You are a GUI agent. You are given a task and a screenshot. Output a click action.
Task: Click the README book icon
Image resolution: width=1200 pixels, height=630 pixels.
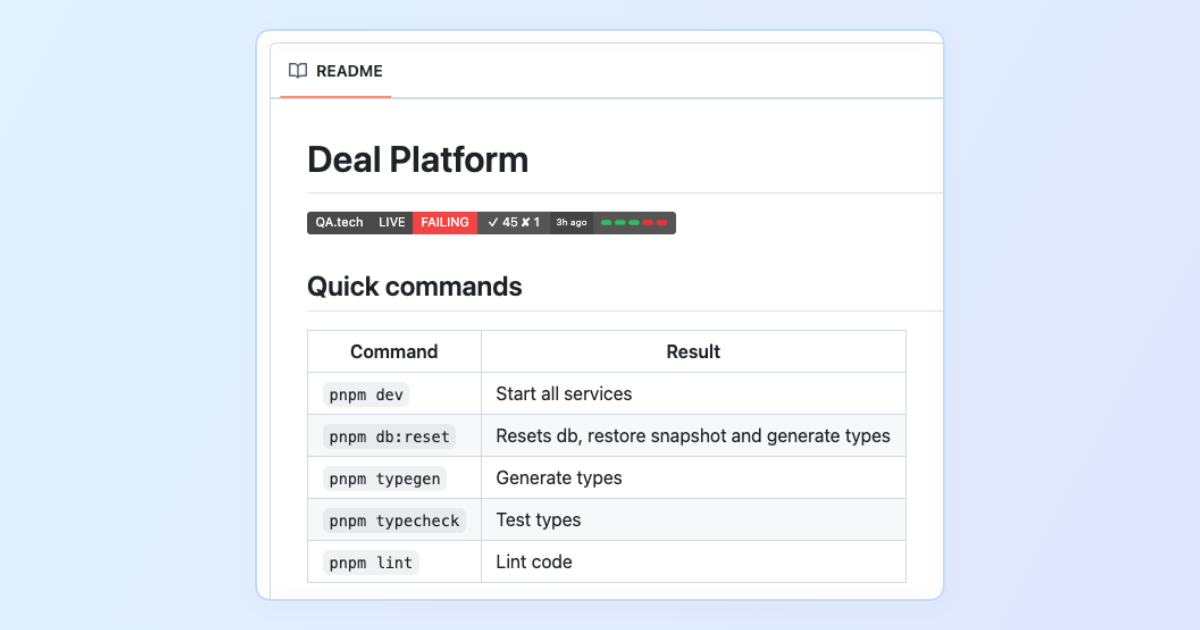coord(297,71)
